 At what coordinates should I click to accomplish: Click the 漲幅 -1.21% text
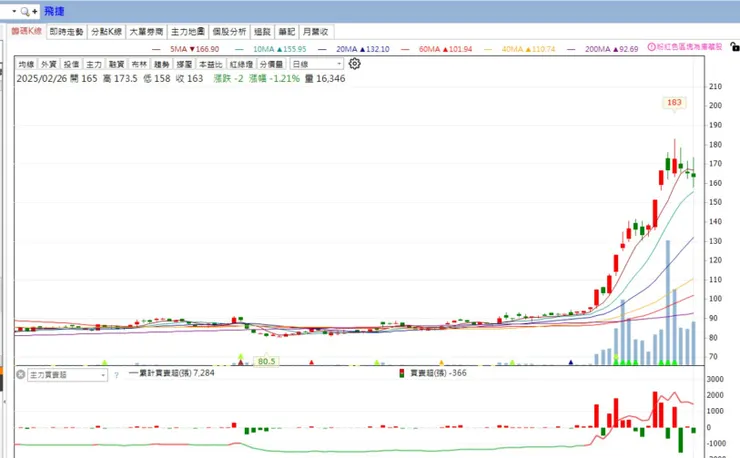(x=274, y=79)
